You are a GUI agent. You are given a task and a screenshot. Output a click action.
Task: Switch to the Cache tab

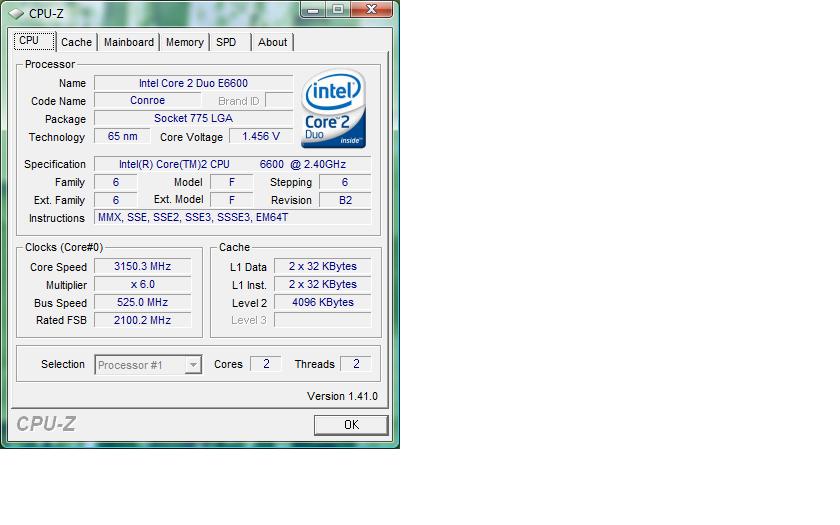77,42
